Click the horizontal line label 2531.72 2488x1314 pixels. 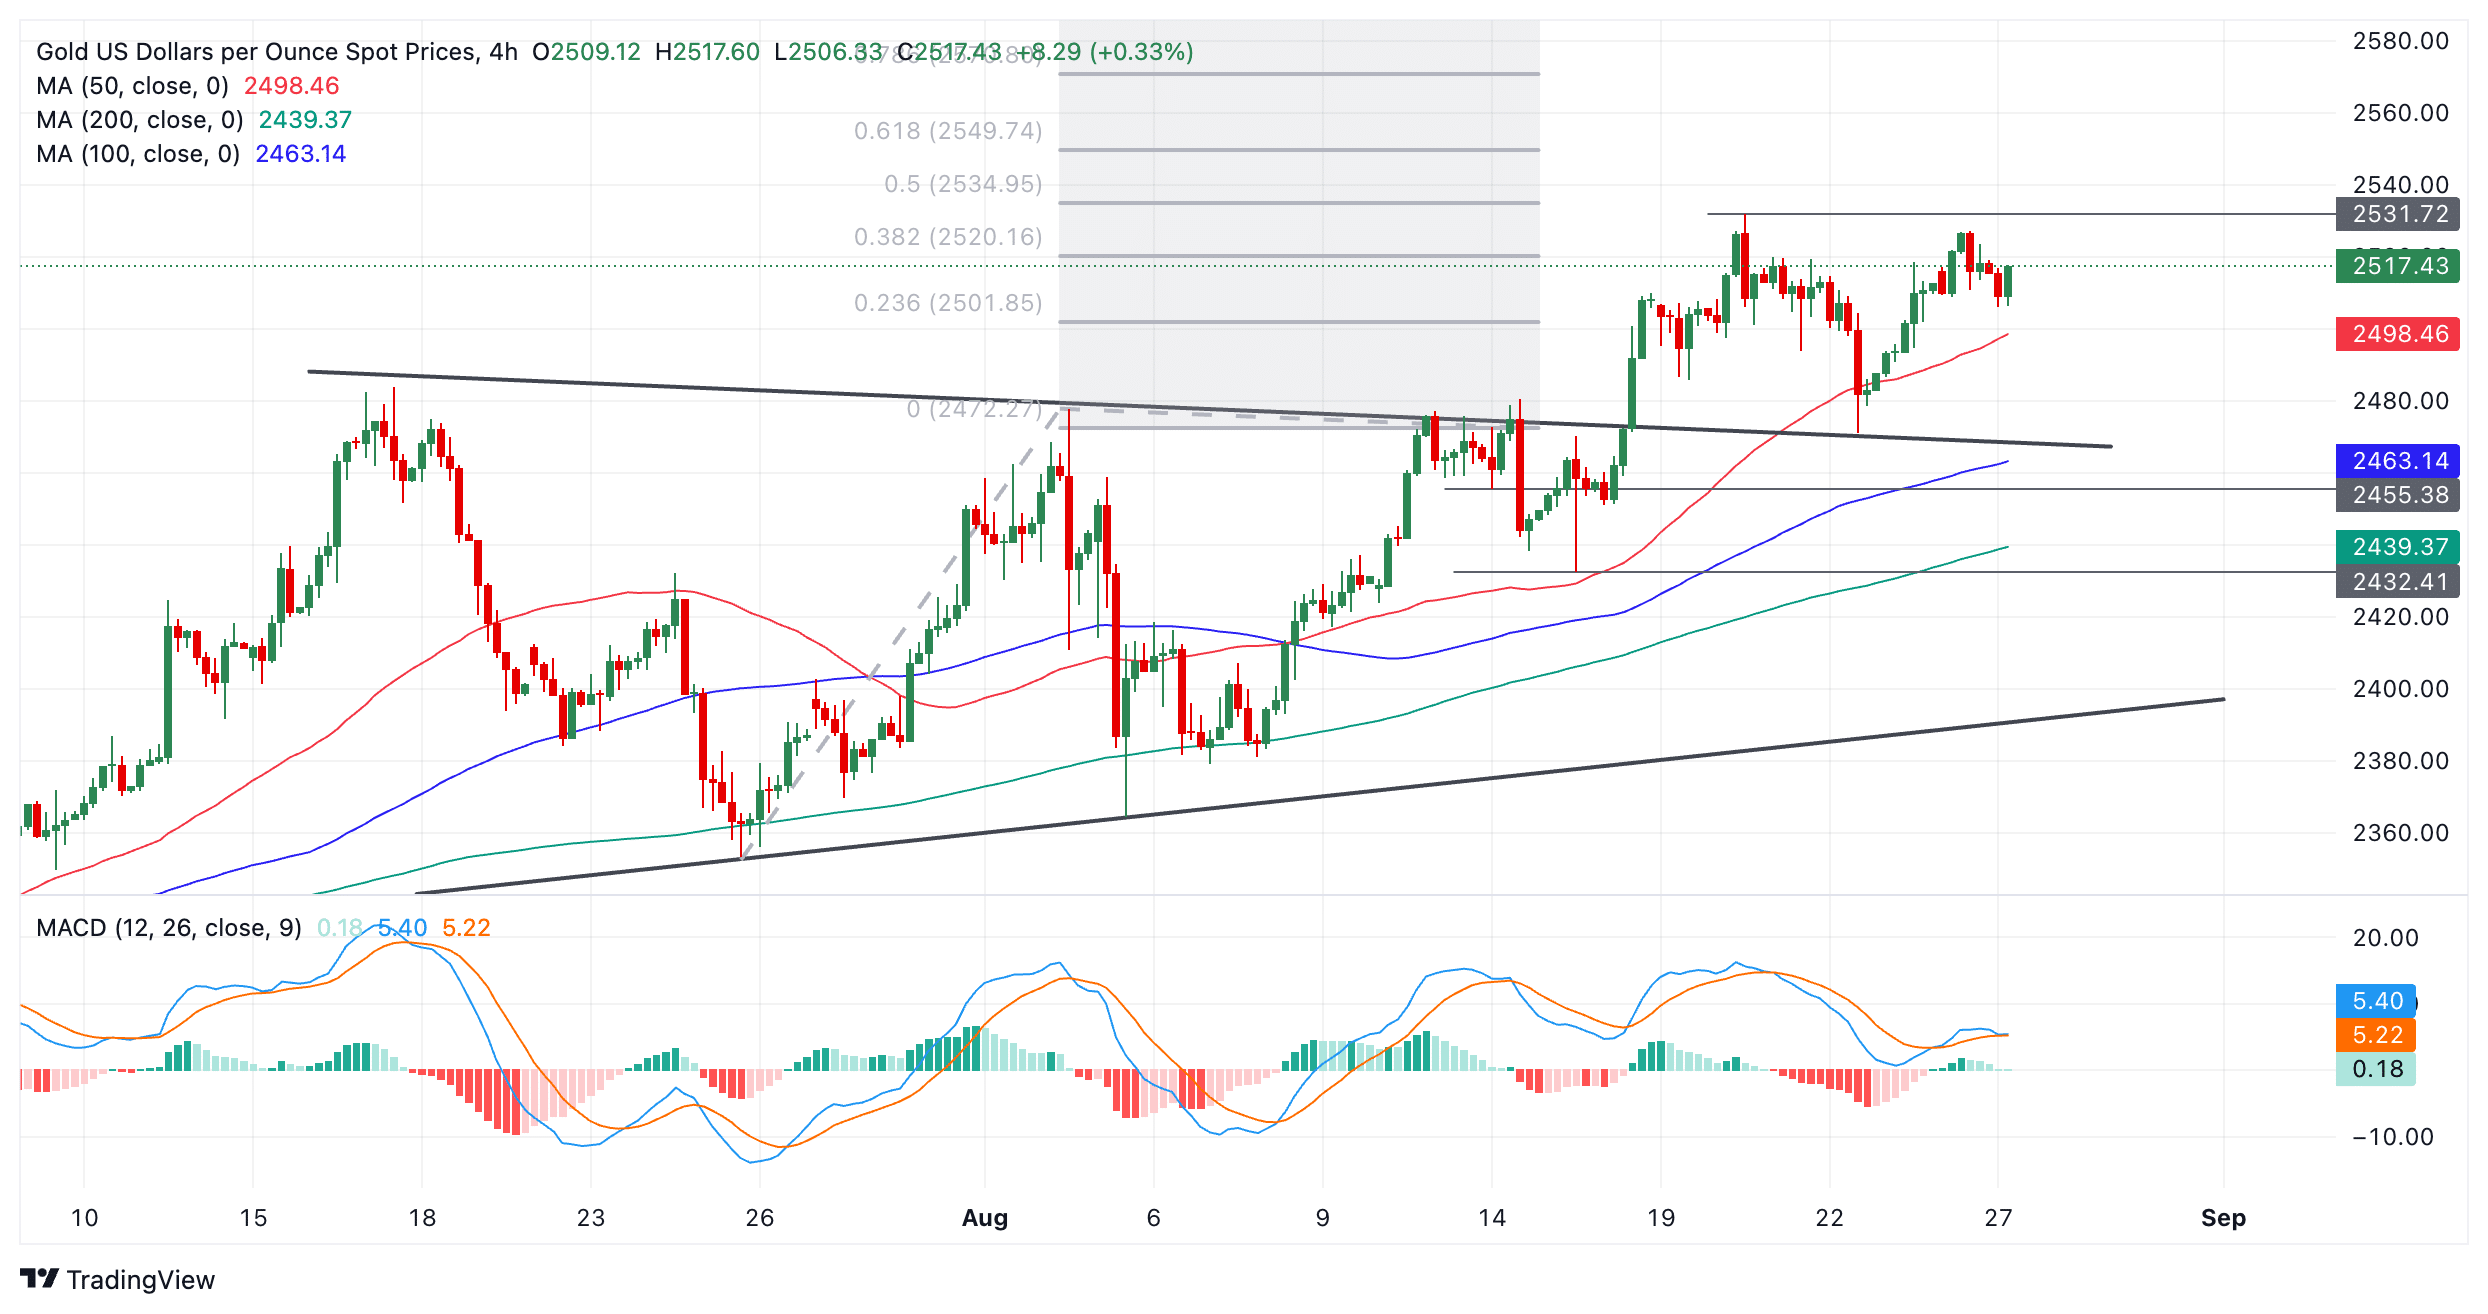[x=2398, y=214]
